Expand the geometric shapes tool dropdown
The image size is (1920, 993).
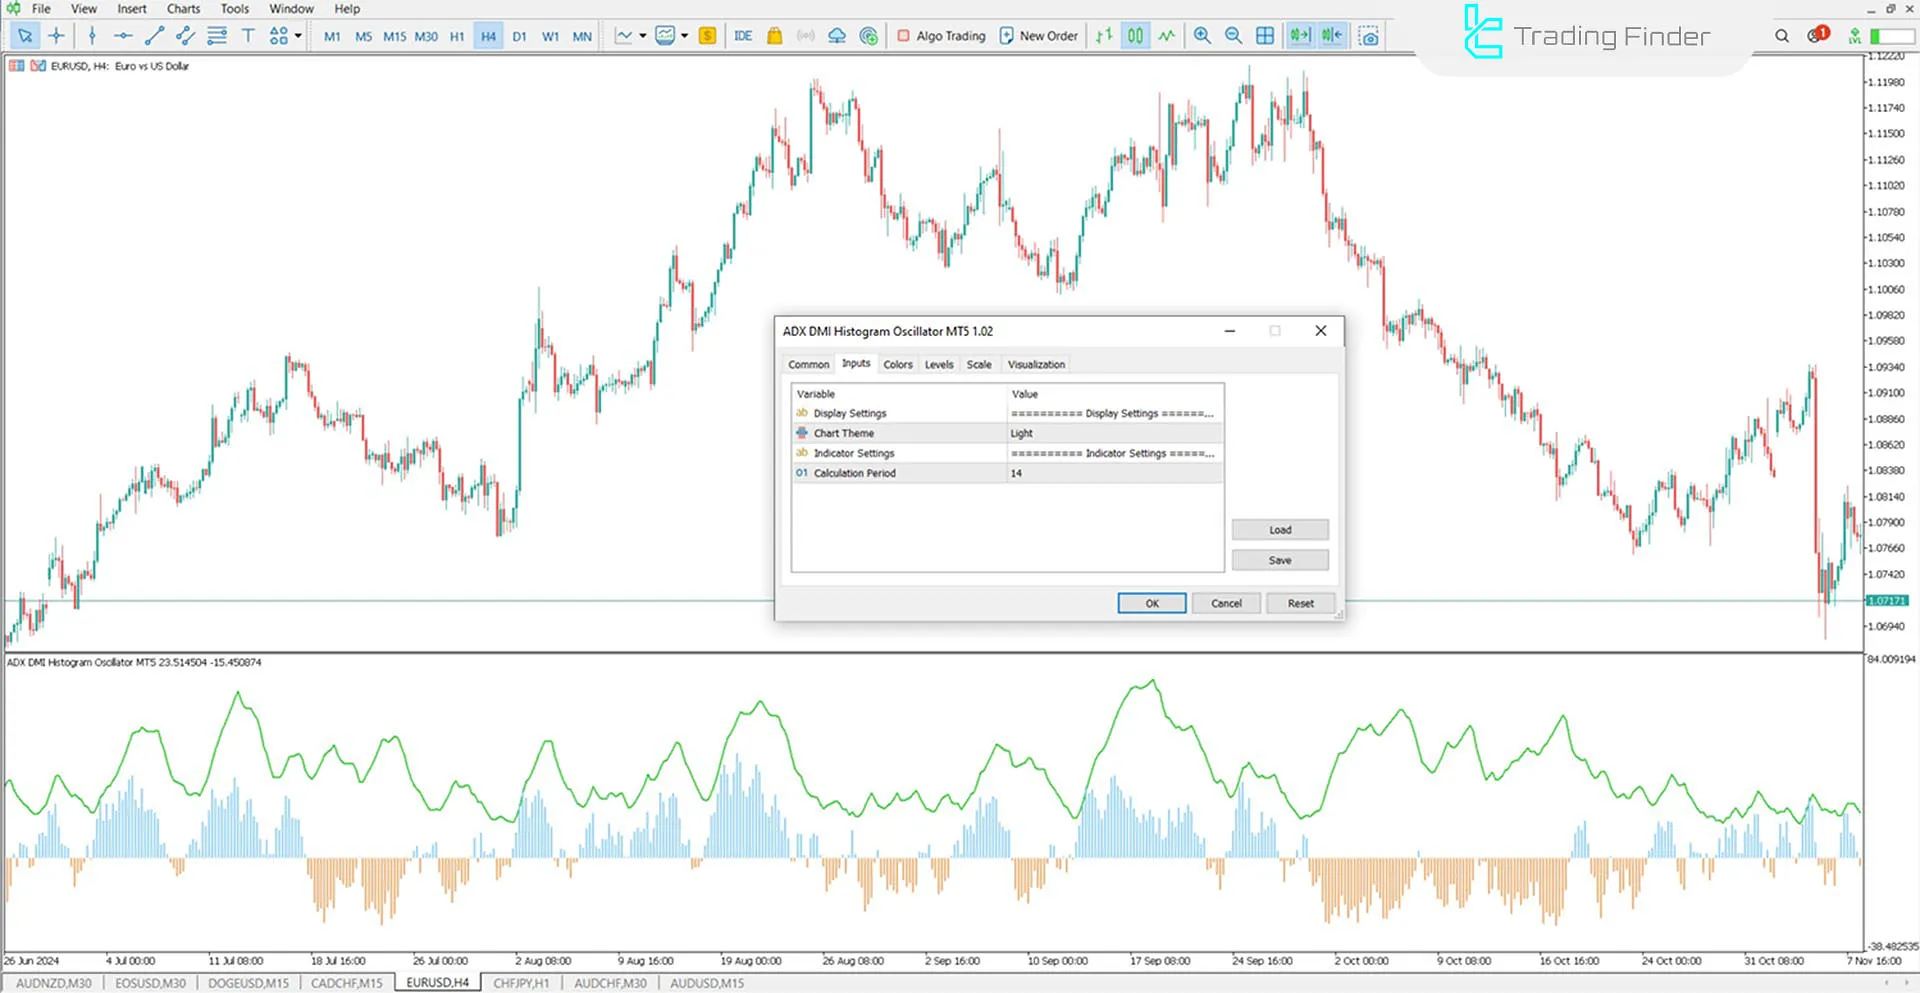pyautogui.click(x=295, y=35)
